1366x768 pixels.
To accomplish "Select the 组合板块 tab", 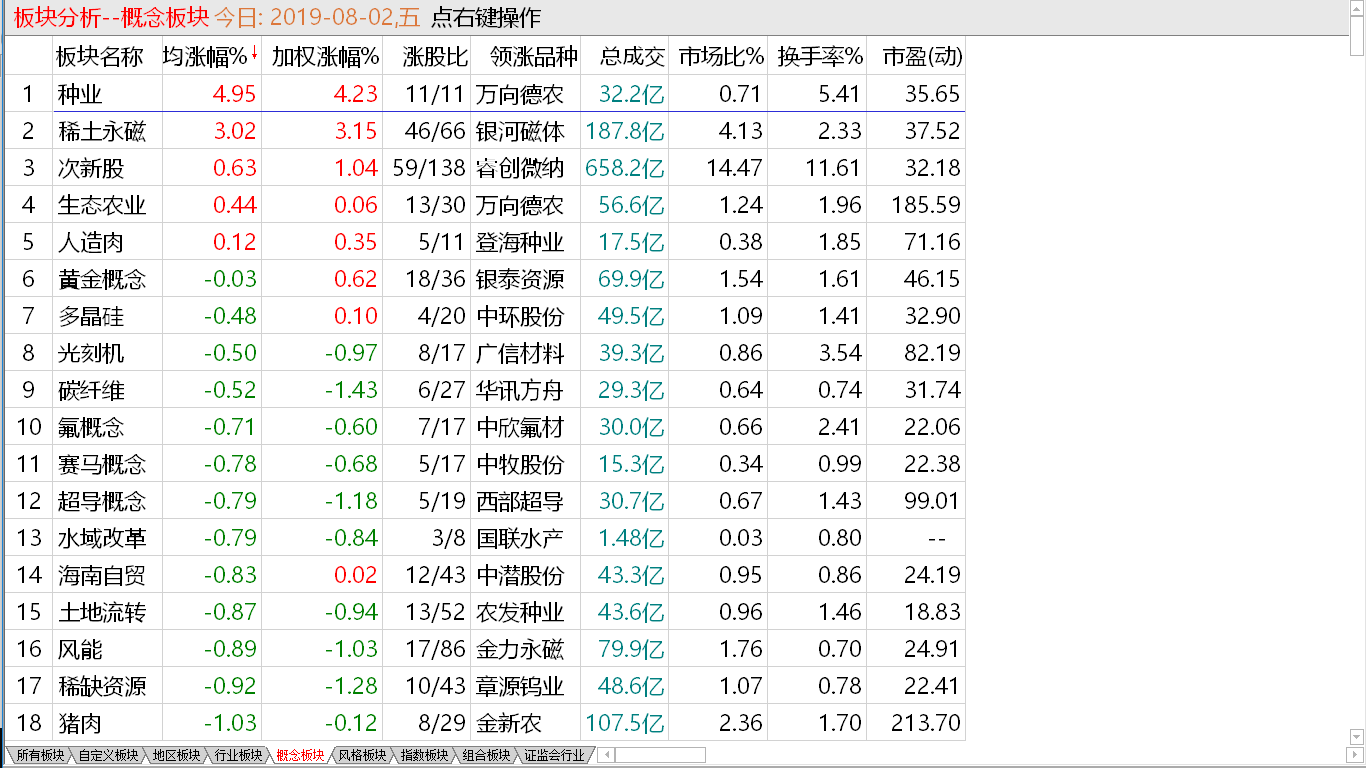I will point(486,755).
